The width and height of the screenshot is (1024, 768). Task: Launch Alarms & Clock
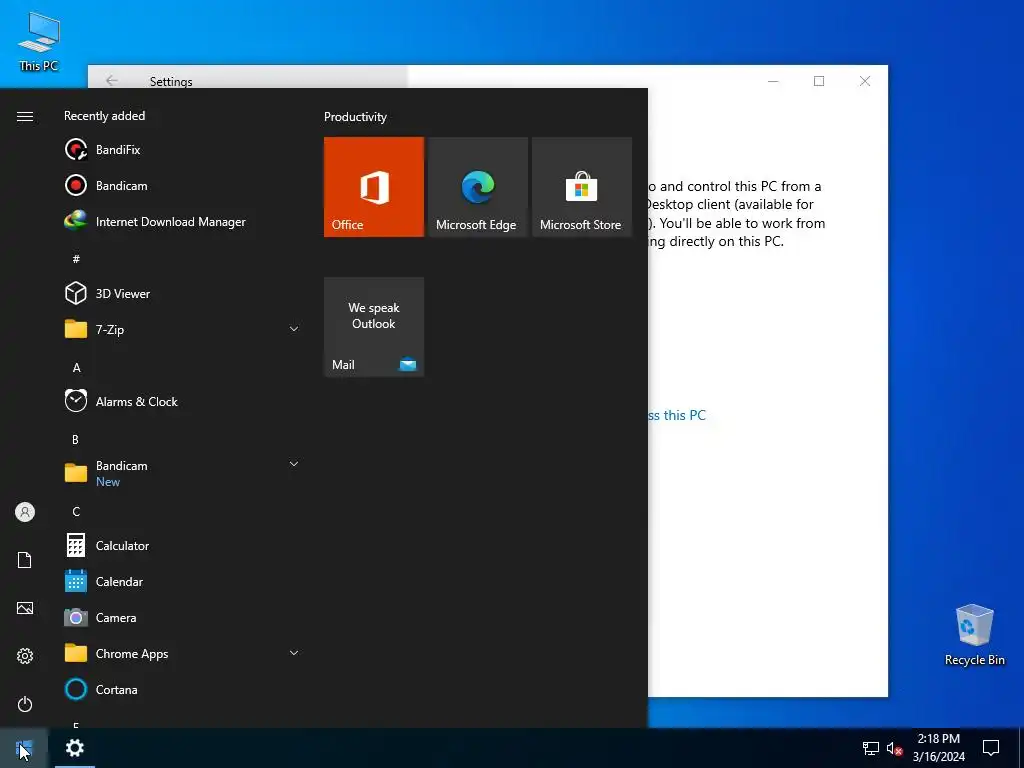pos(183,402)
